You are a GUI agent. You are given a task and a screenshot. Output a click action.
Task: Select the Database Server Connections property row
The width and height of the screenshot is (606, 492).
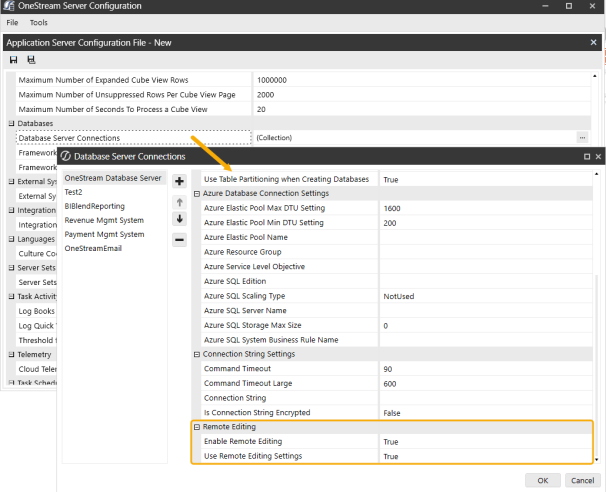pyautogui.click(x=134, y=138)
